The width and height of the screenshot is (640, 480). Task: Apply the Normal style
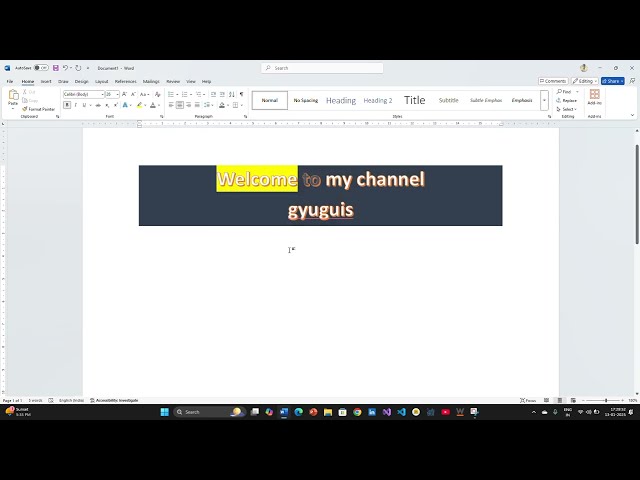pos(270,100)
